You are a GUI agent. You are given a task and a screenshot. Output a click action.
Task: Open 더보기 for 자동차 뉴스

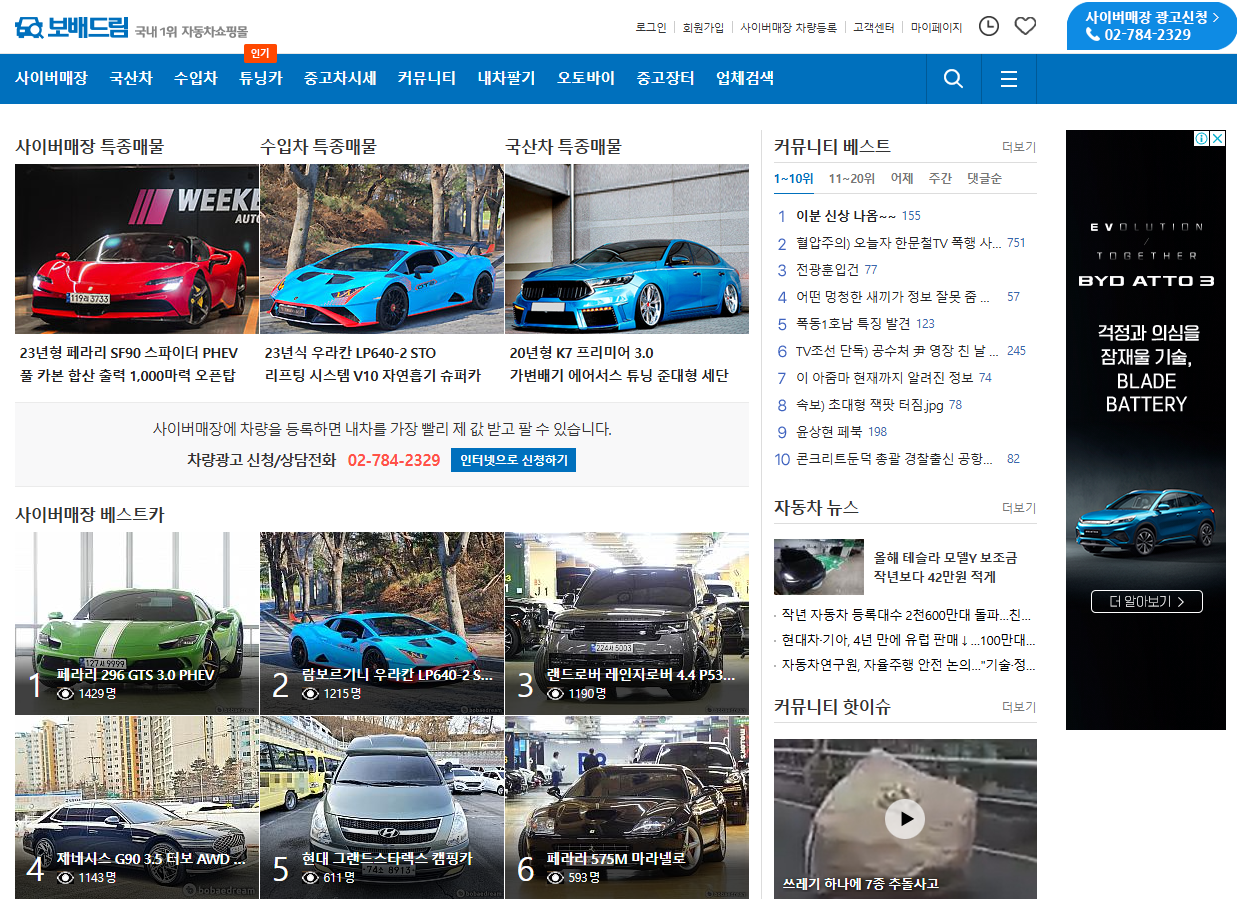click(1021, 508)
